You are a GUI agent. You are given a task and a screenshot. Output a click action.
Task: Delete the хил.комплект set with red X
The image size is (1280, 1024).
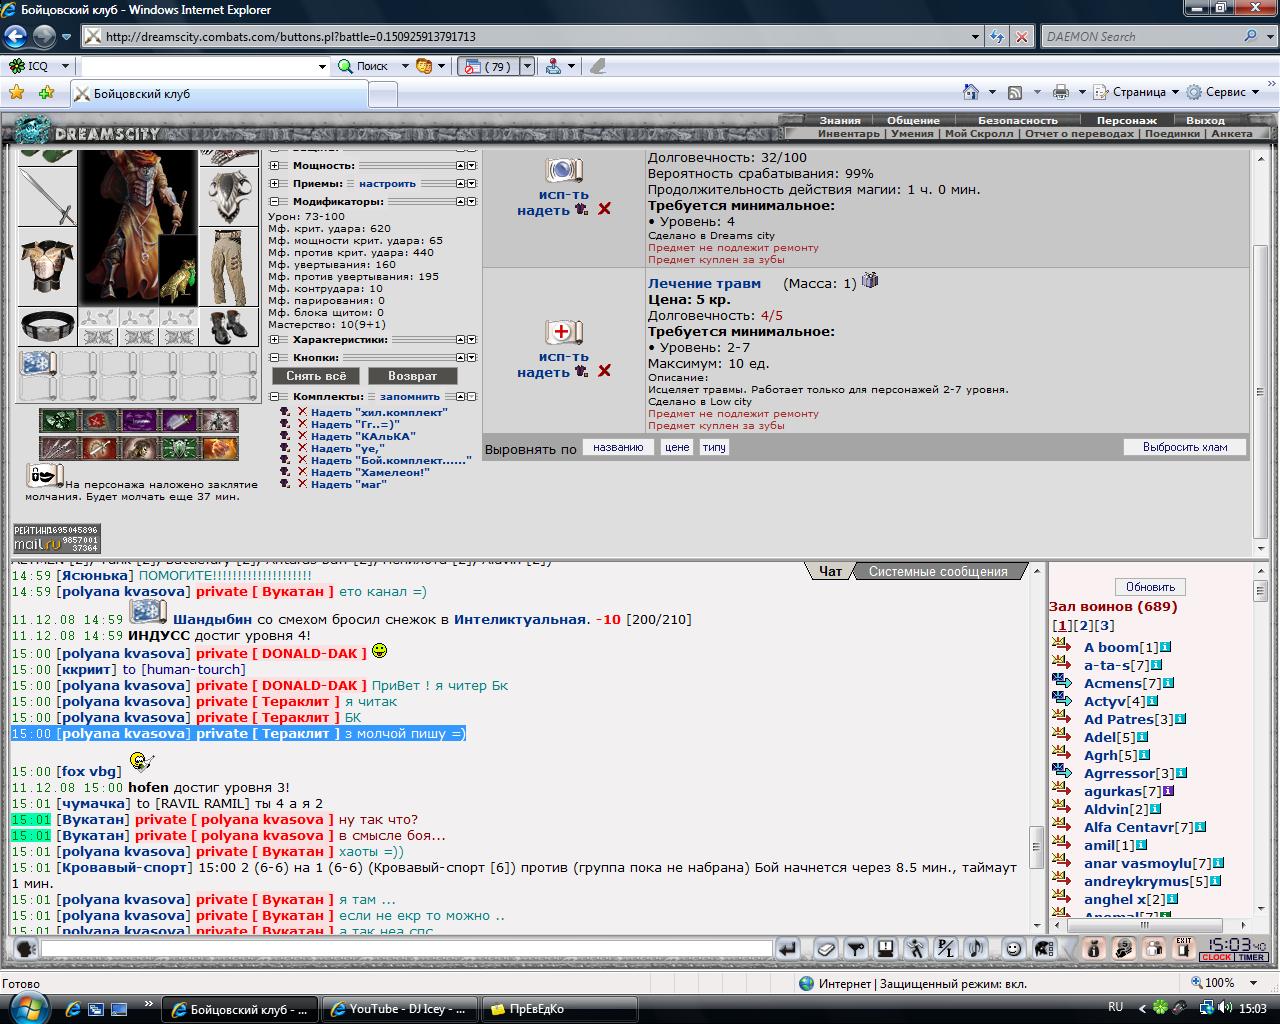click(x=302, y=412)
